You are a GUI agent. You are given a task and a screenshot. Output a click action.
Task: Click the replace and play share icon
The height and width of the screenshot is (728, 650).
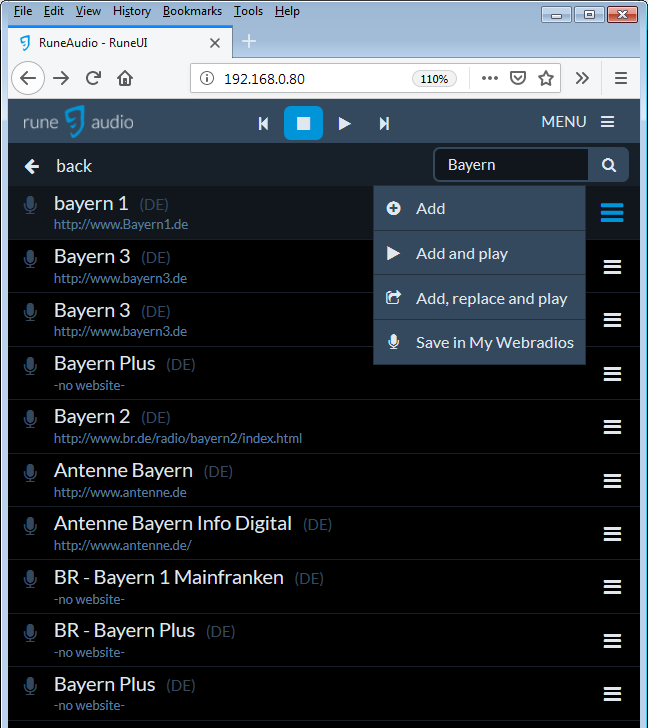tap(393, 298)
